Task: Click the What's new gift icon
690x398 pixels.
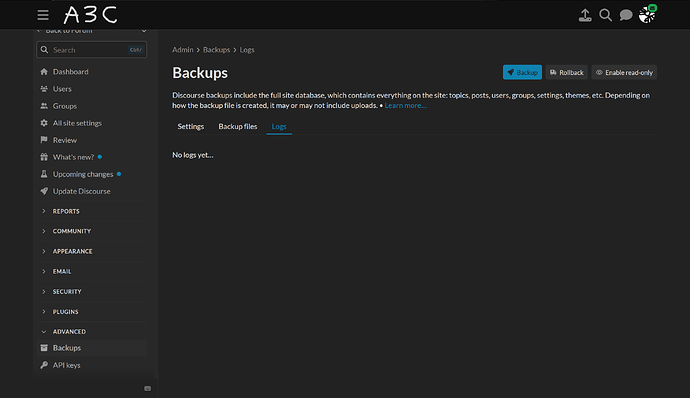Action: click(44, 157)
